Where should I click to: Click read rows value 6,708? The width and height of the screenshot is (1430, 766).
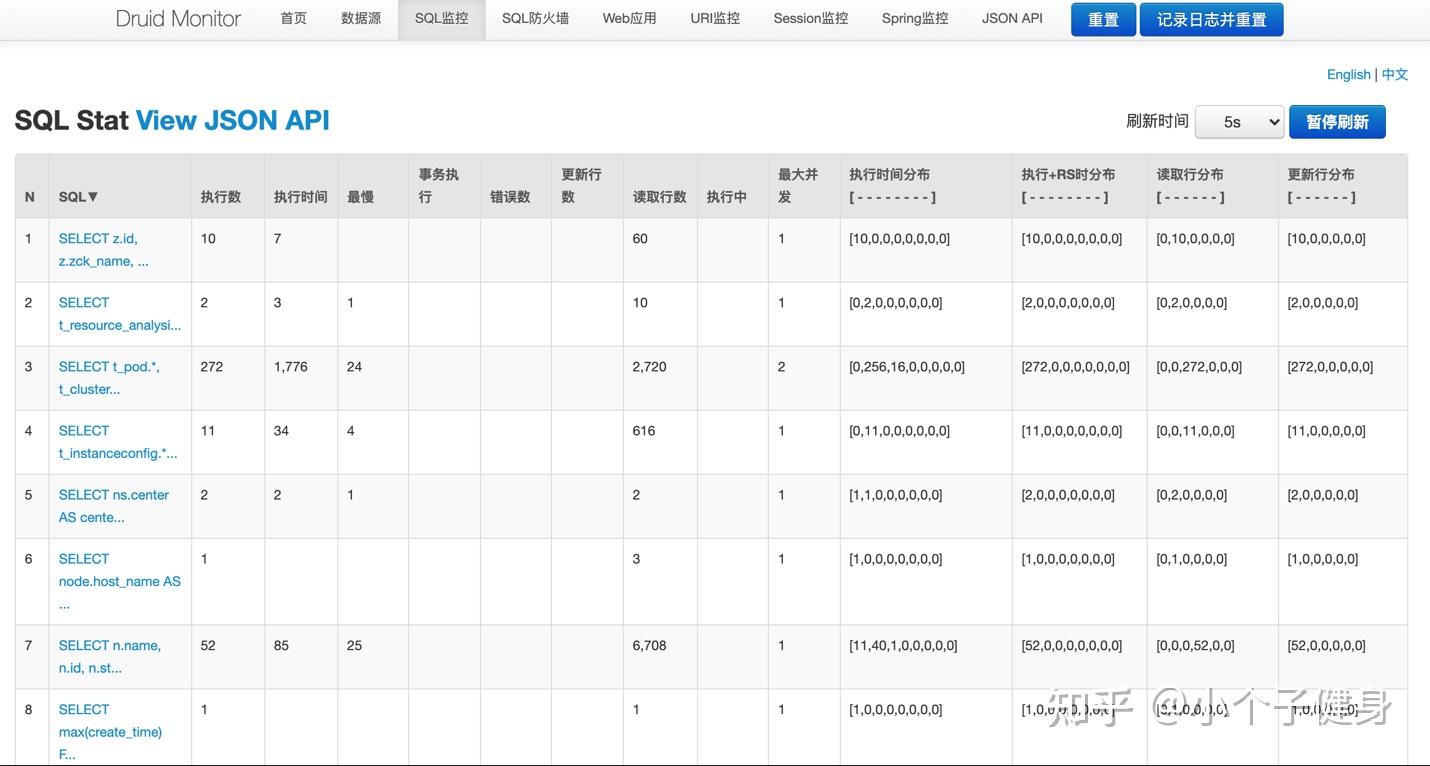[x=649, y=646]
